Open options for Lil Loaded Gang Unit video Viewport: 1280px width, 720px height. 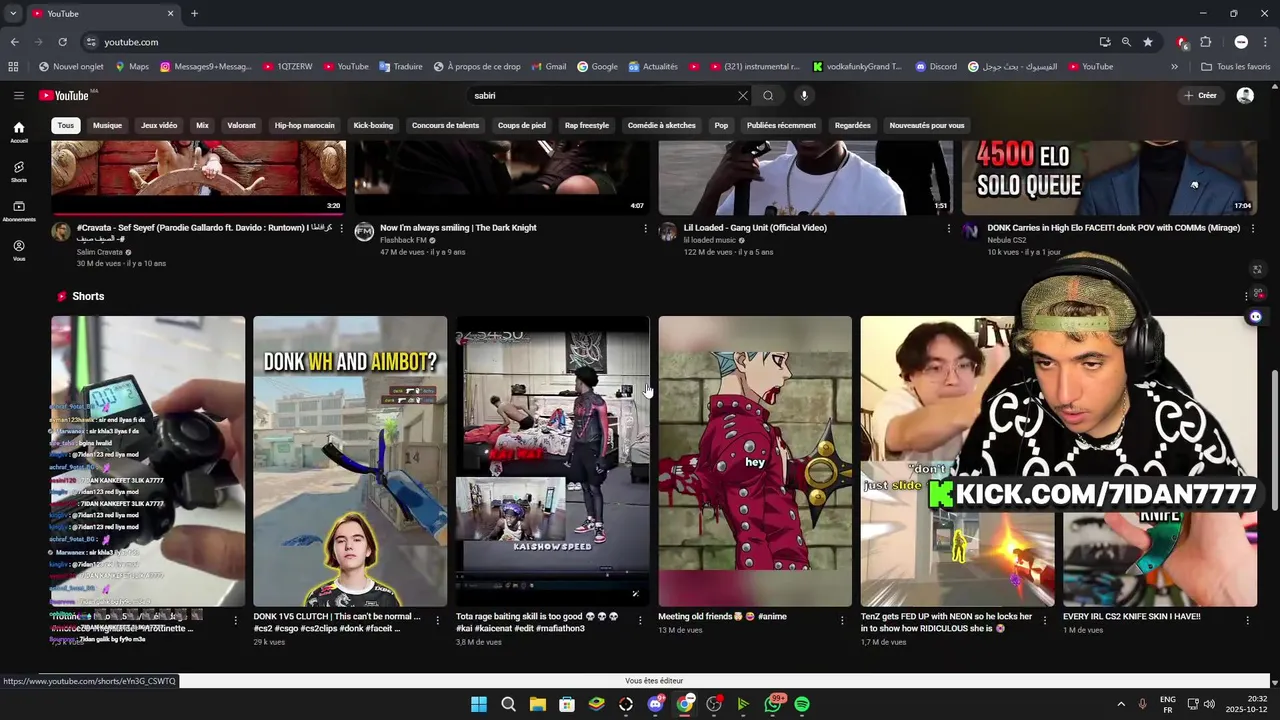pyautogui.click(x=949, y=228)
